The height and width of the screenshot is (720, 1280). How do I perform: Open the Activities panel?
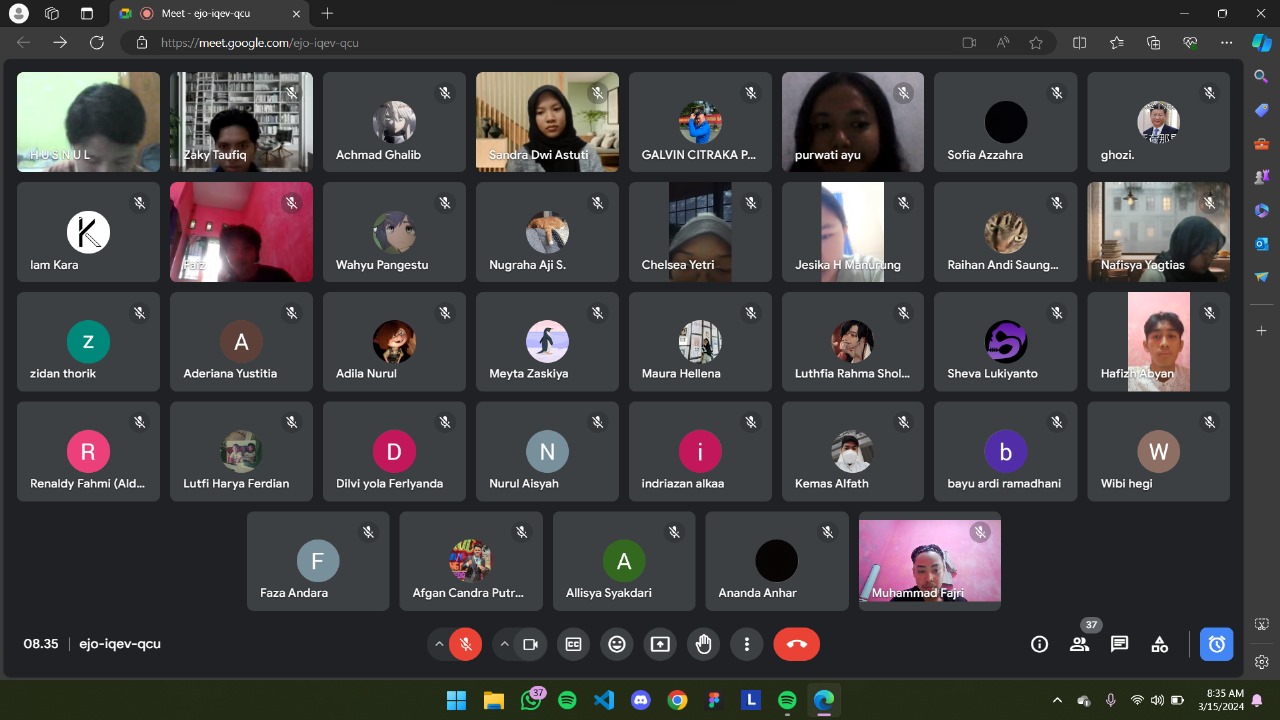(1159, 645)
